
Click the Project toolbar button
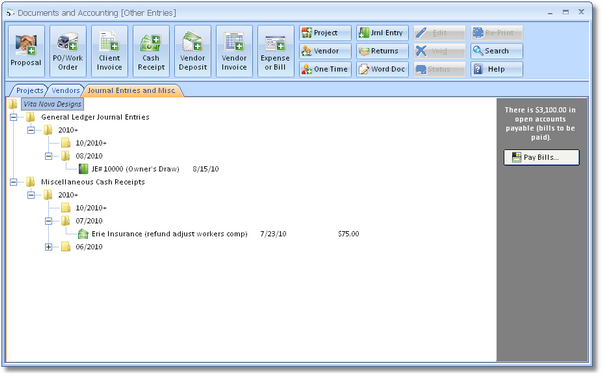325,33
